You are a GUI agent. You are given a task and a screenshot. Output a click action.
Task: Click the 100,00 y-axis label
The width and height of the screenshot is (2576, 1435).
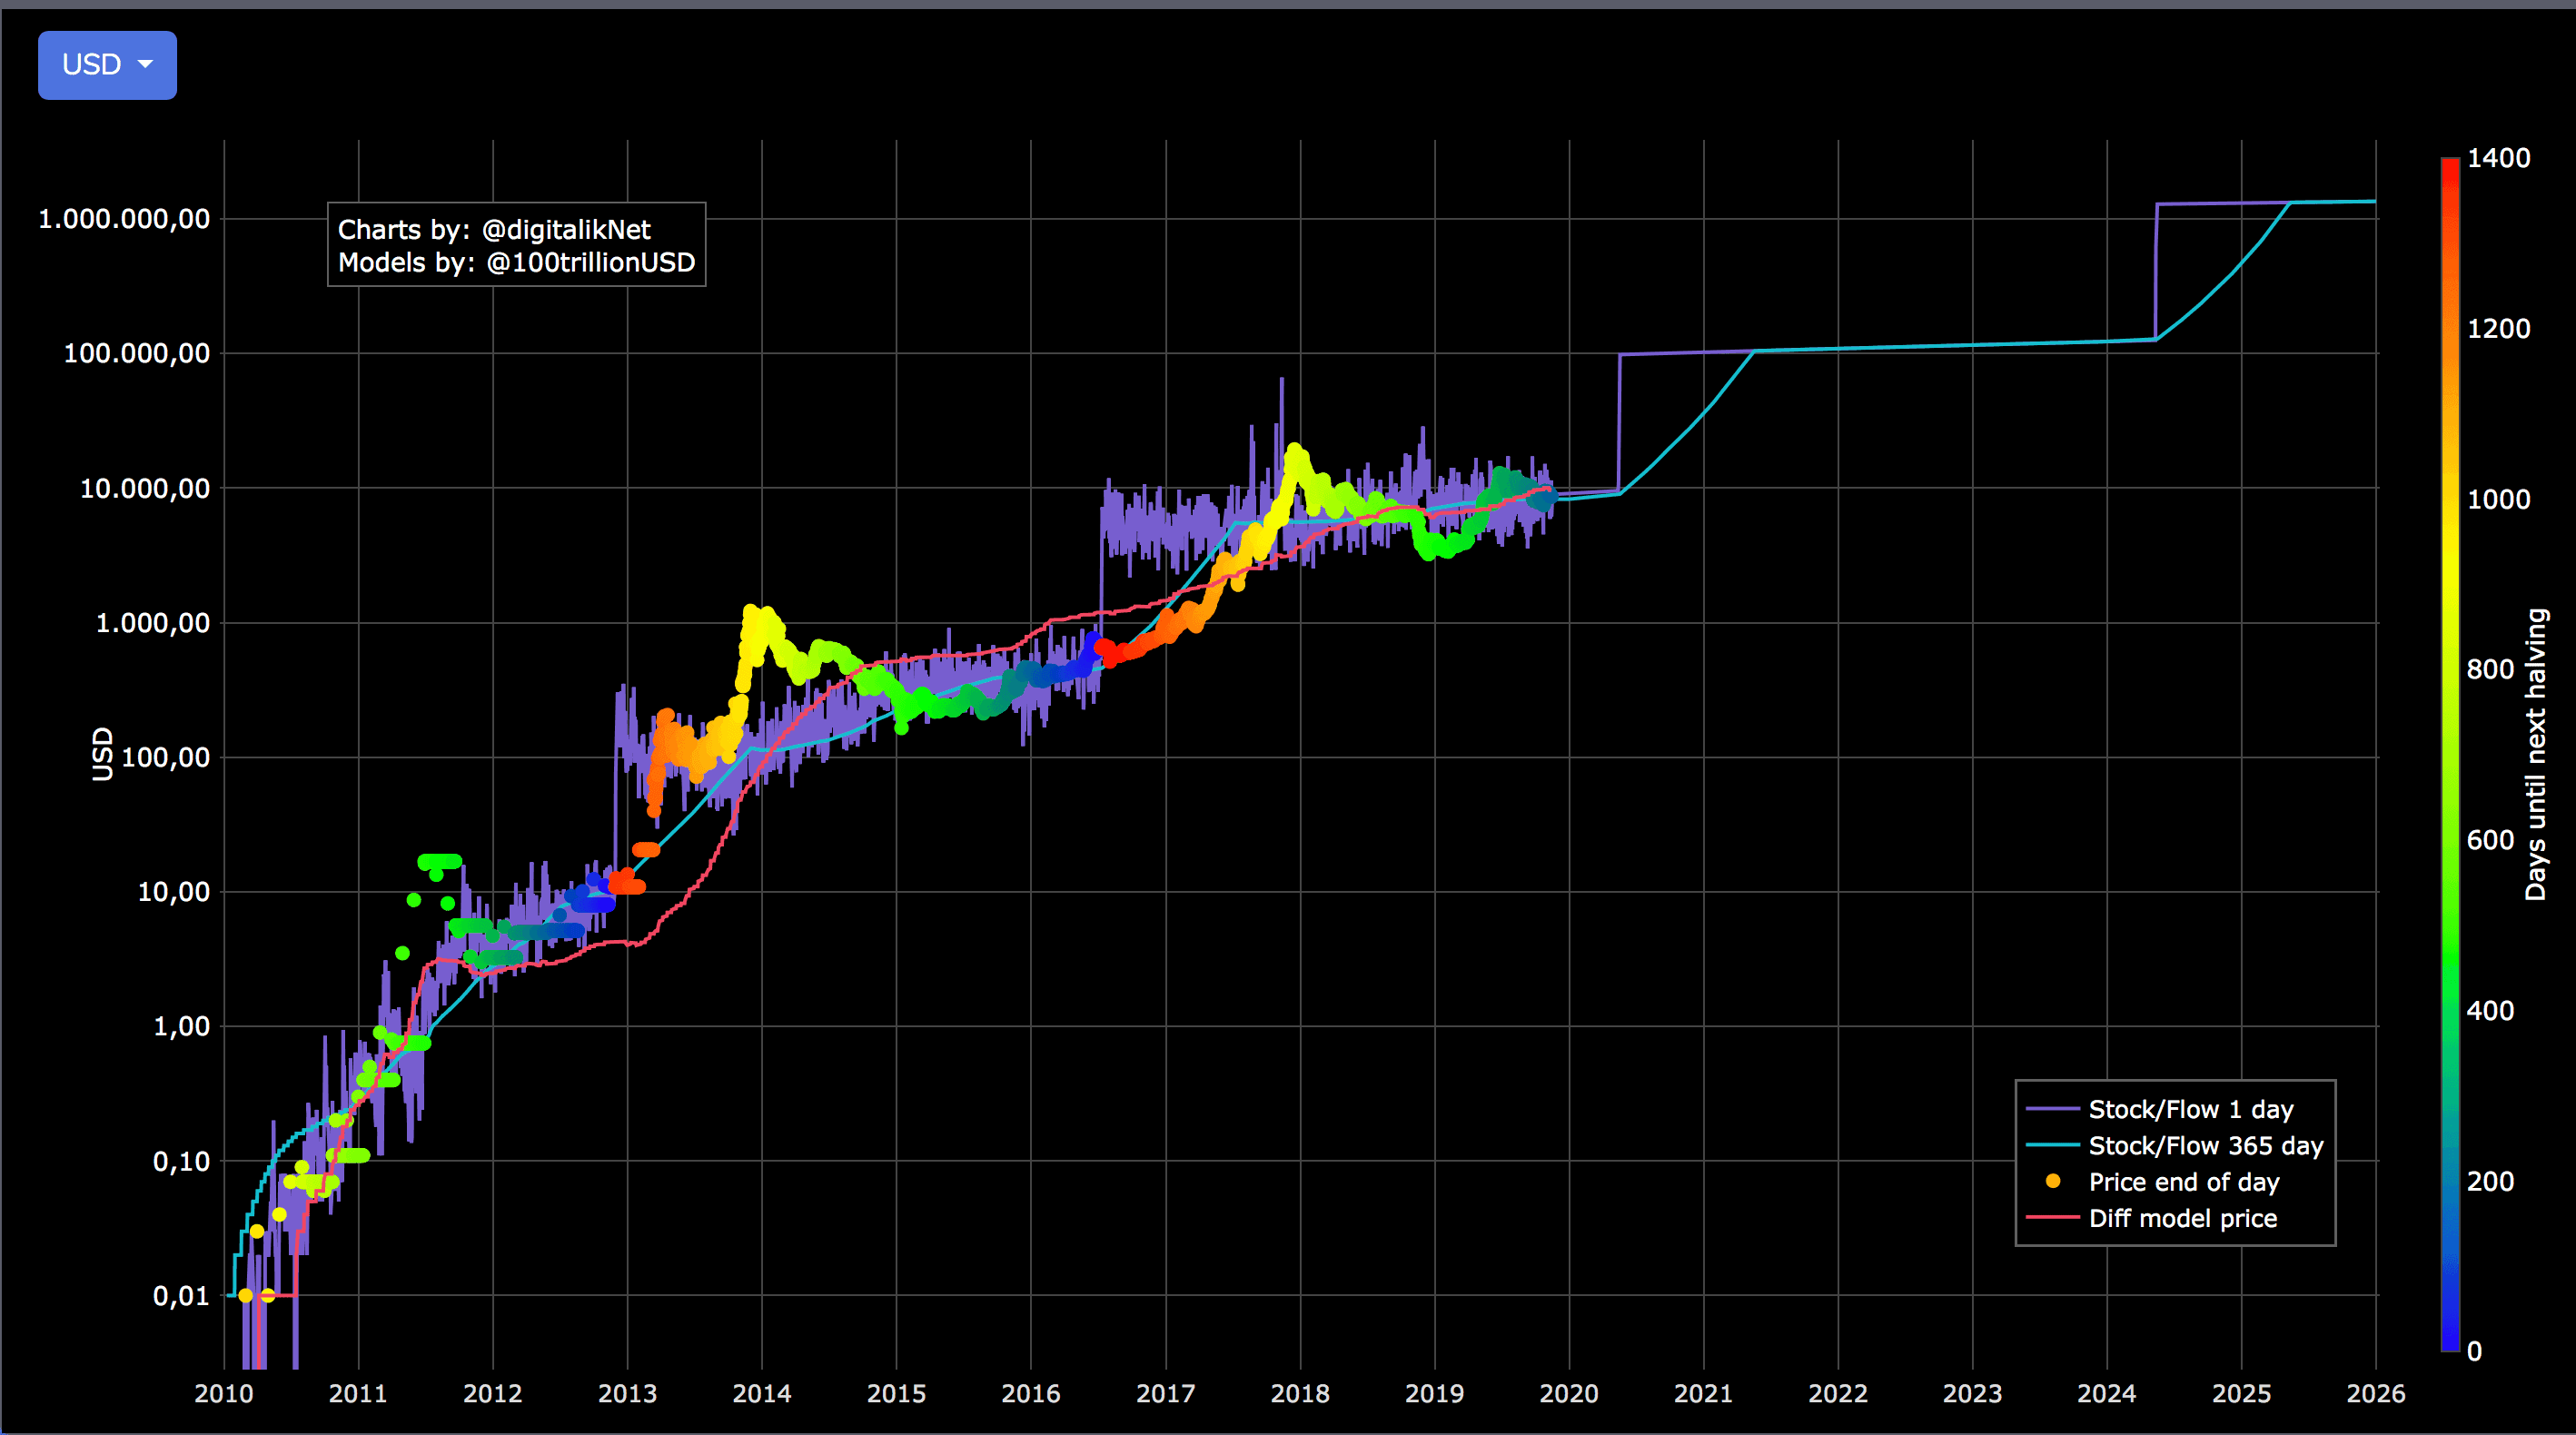166,758
